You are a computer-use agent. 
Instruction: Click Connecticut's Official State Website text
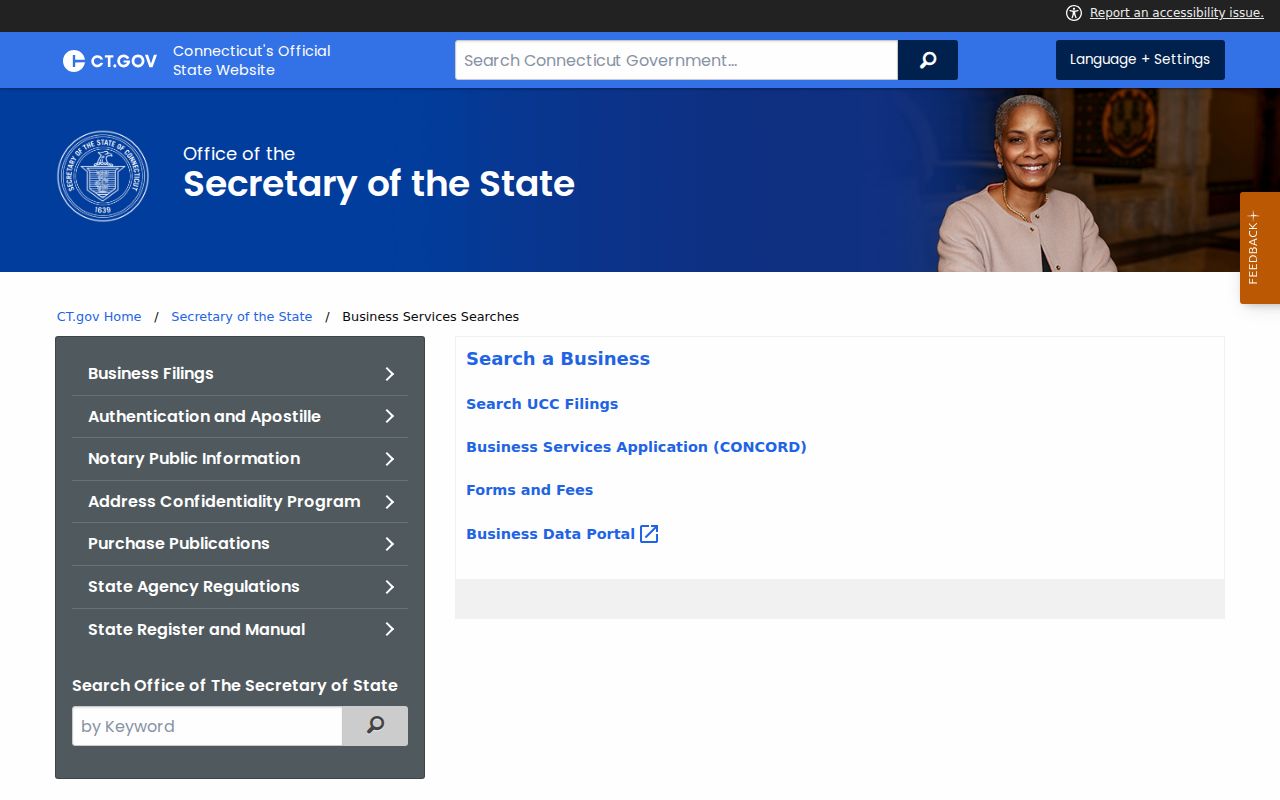[x=252, y=60]
